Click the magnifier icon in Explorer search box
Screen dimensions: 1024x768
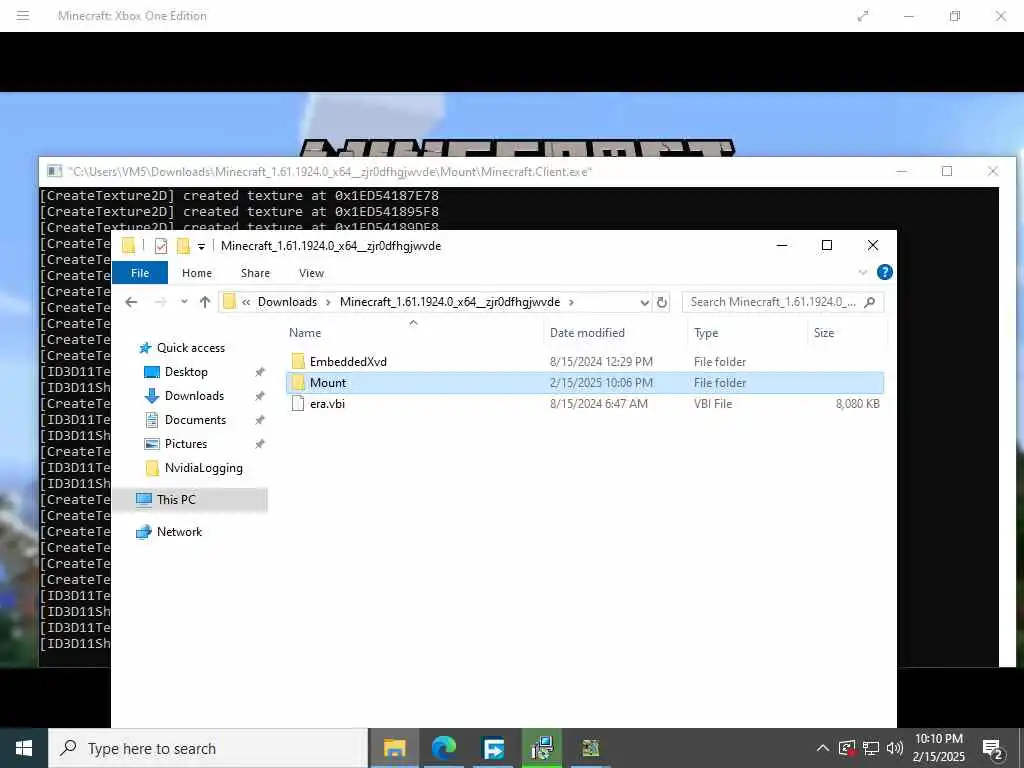pos(870,302)
